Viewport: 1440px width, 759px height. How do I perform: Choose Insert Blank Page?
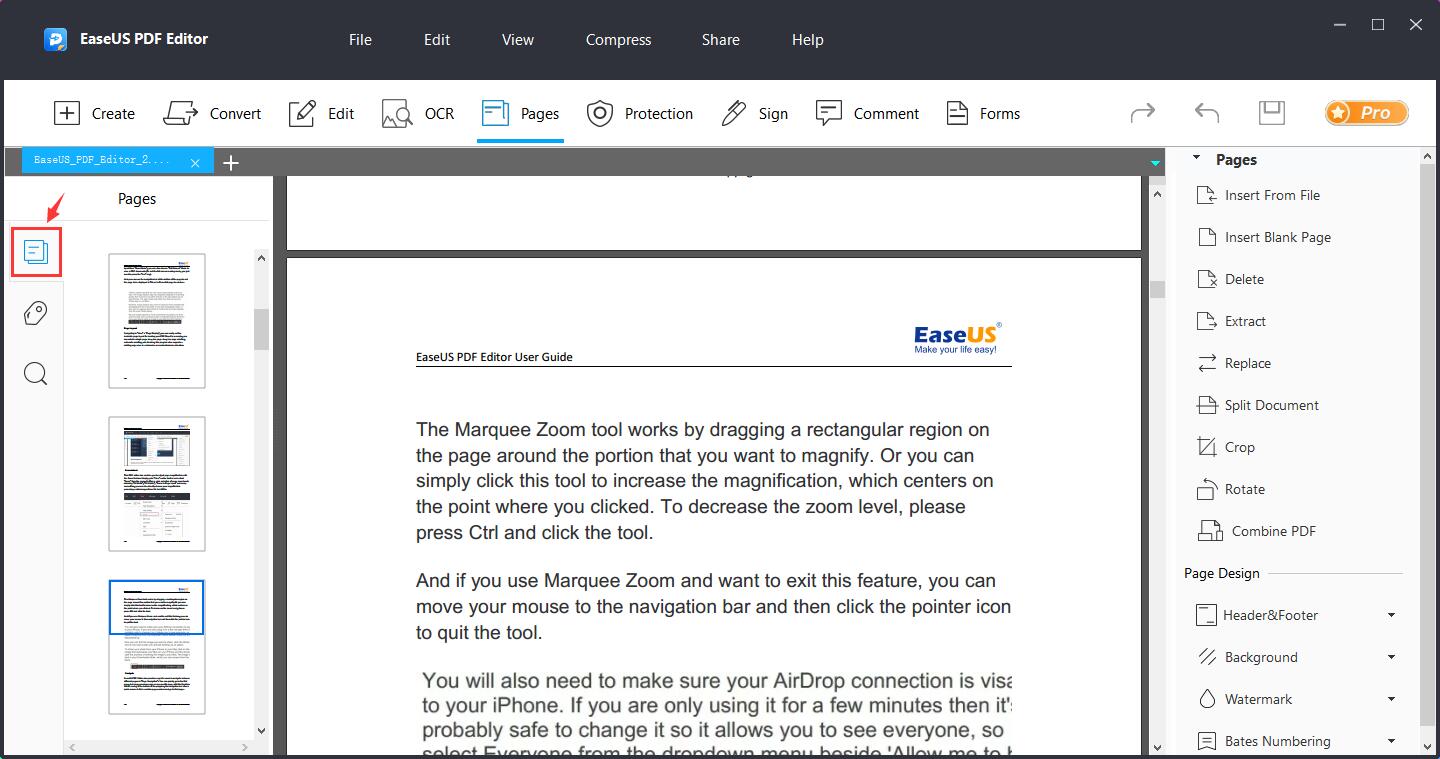[x=1264, y=237]
